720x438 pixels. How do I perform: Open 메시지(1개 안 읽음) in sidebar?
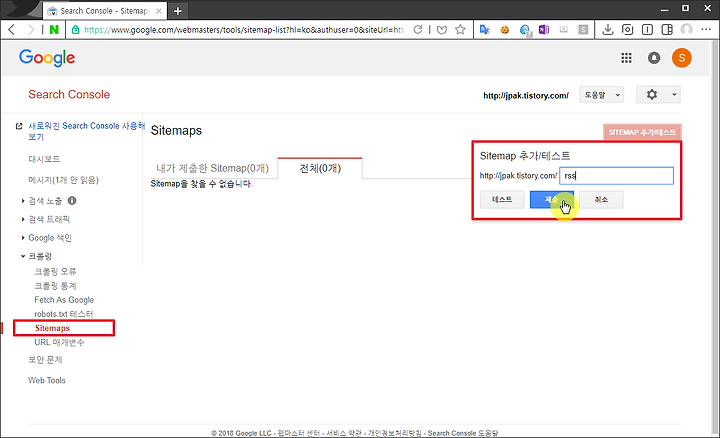click(x=63, y=180)
